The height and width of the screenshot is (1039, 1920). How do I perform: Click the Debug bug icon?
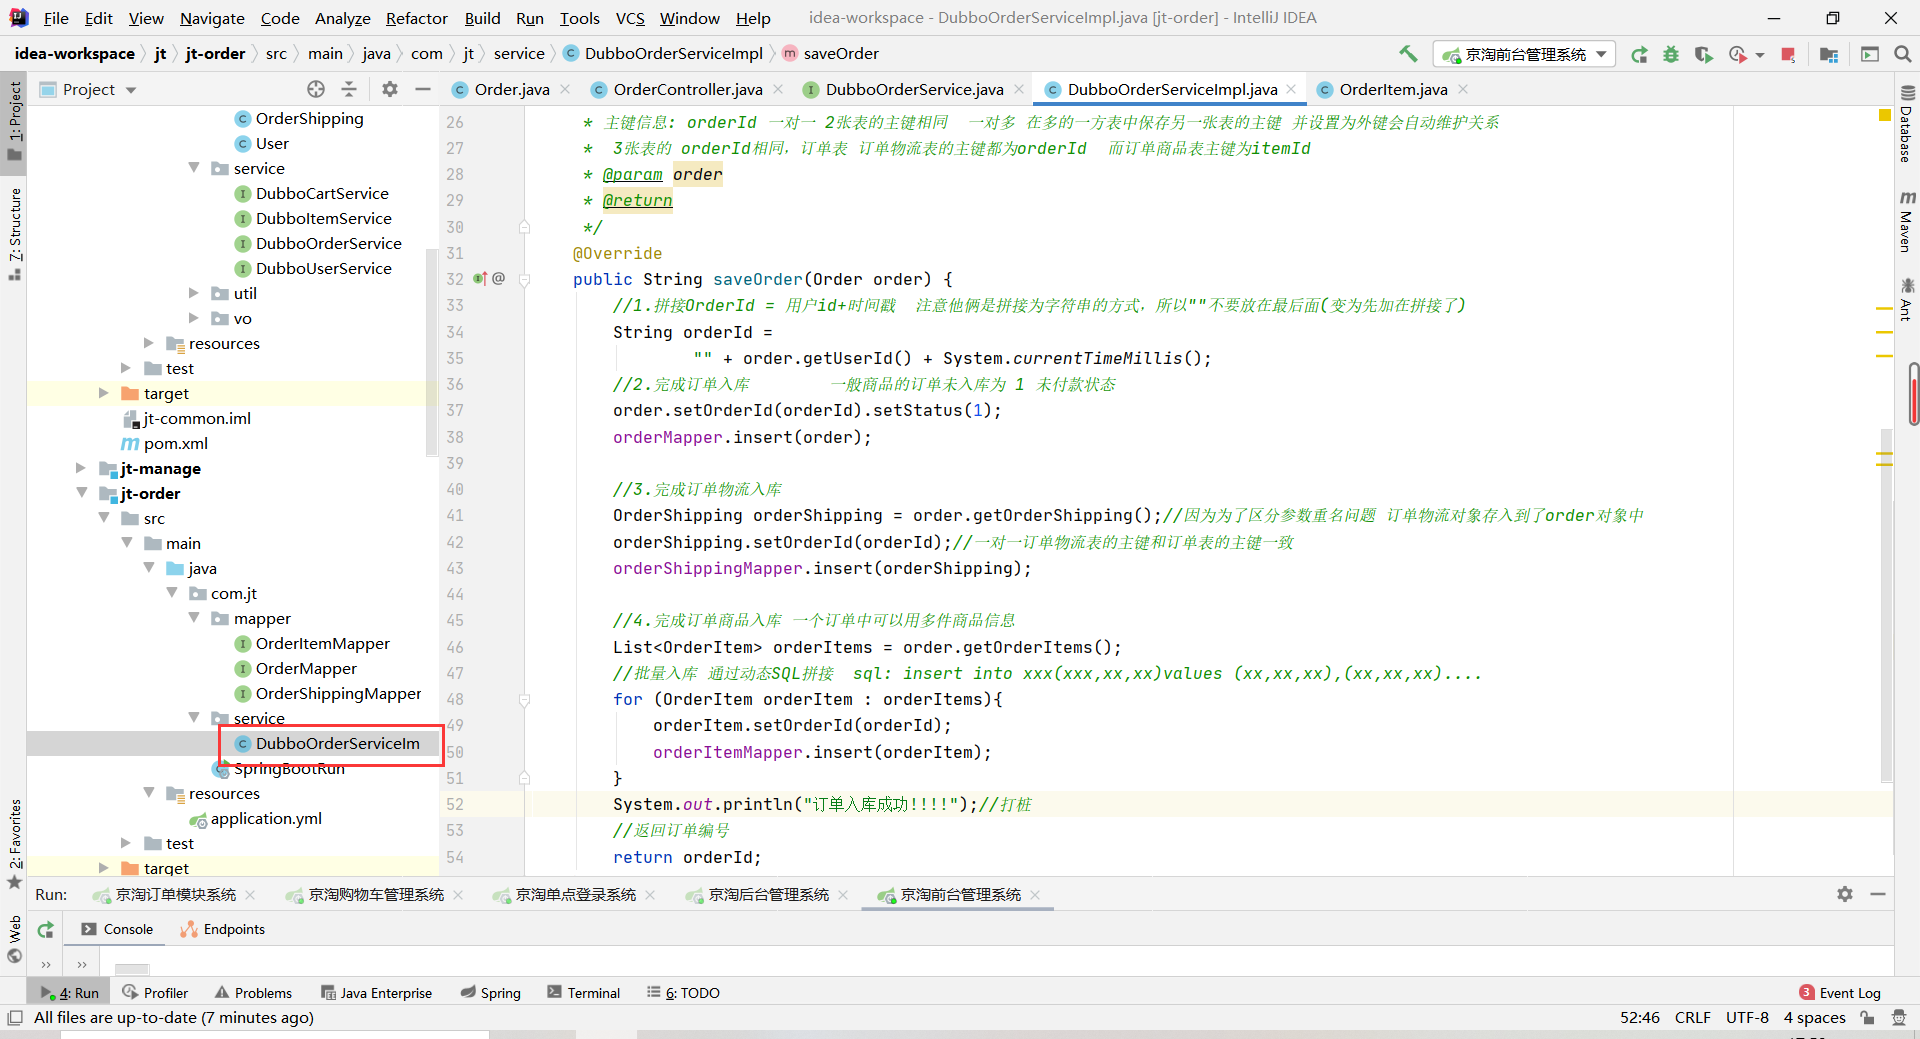click(x=1670, y=54)
